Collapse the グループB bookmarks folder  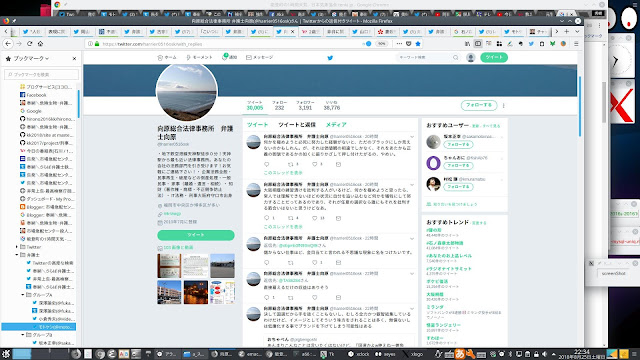[23, 335]
